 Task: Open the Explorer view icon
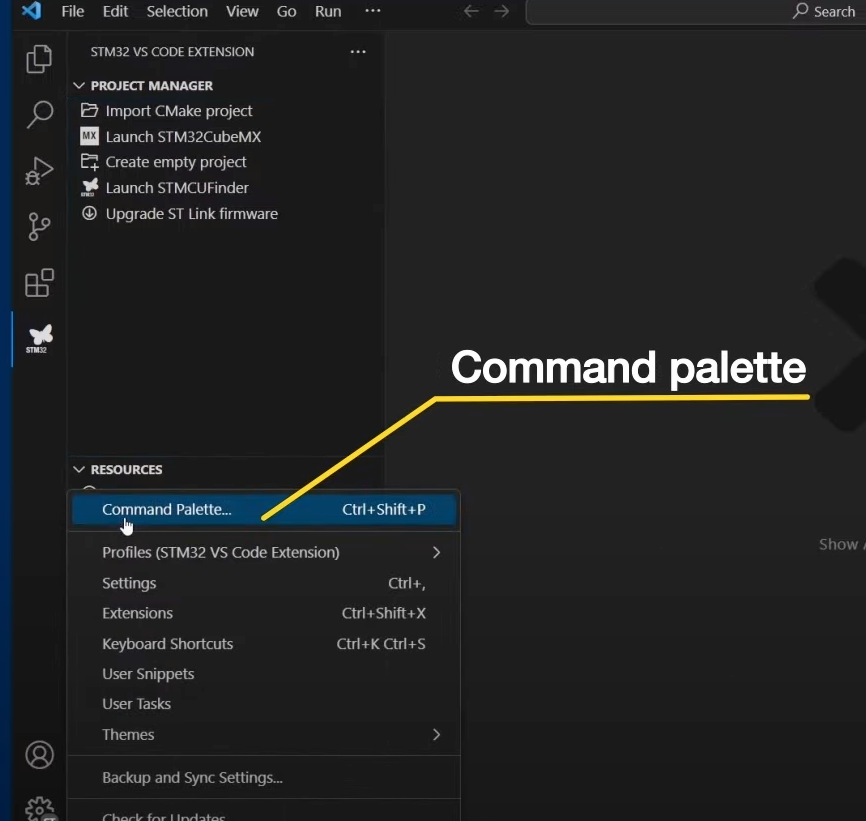pos(39,59)
